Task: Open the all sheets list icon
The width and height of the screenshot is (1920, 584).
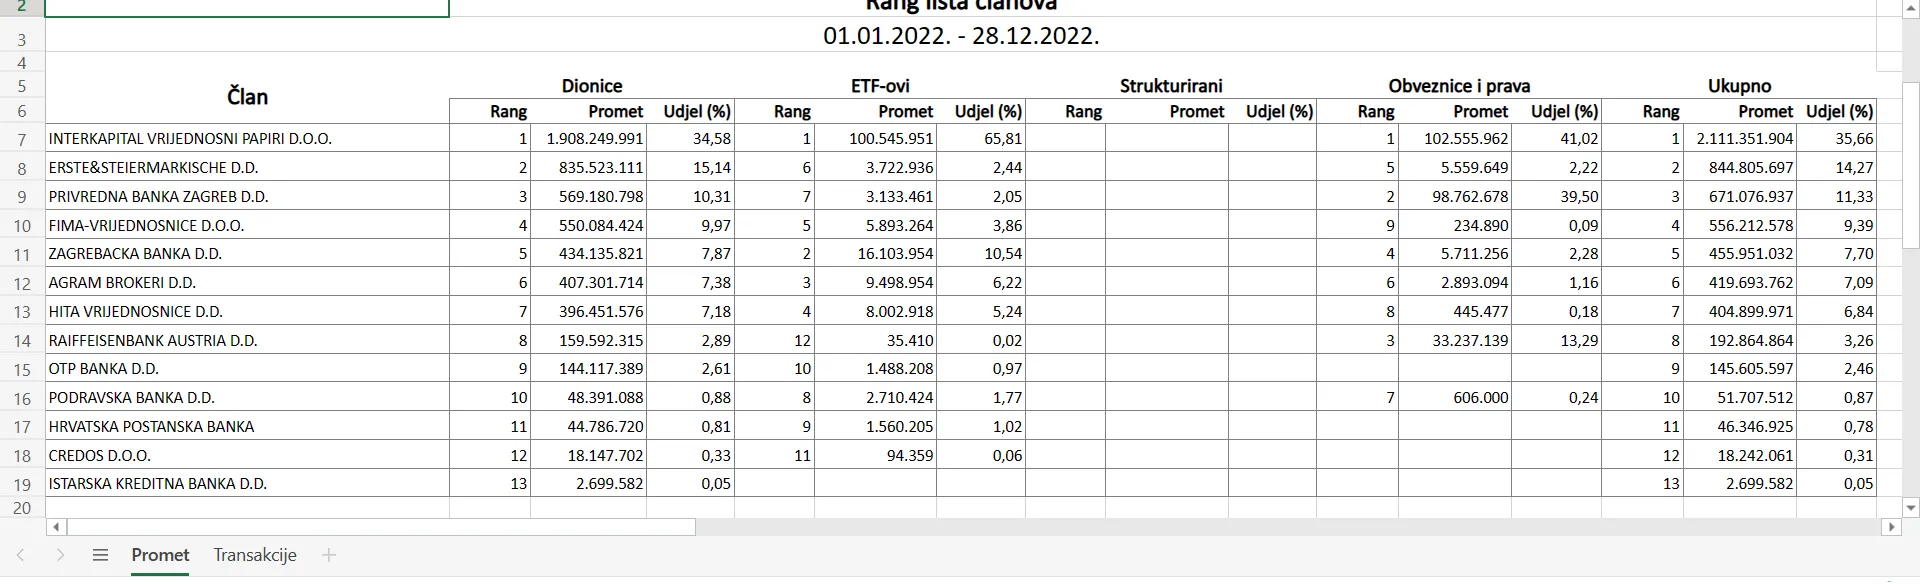Action: click(x=100, y=555)
